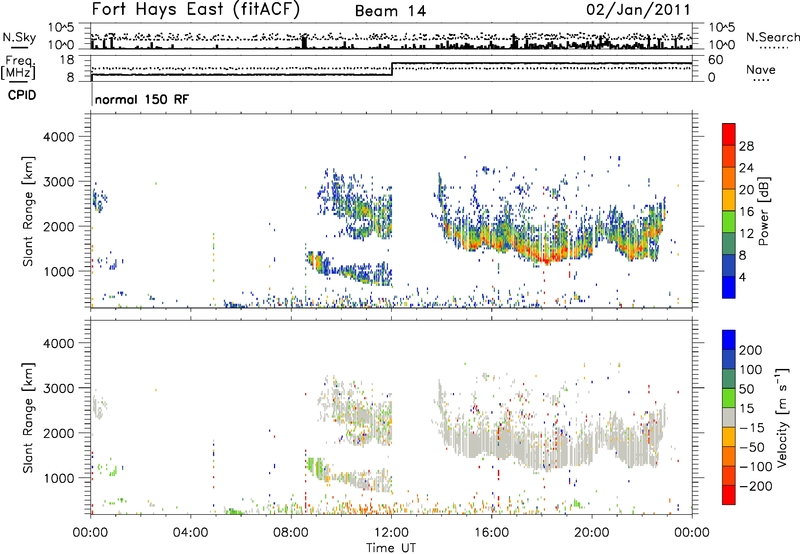
Task: Select the "CPID" row label
Action: [x=22, y=95]
